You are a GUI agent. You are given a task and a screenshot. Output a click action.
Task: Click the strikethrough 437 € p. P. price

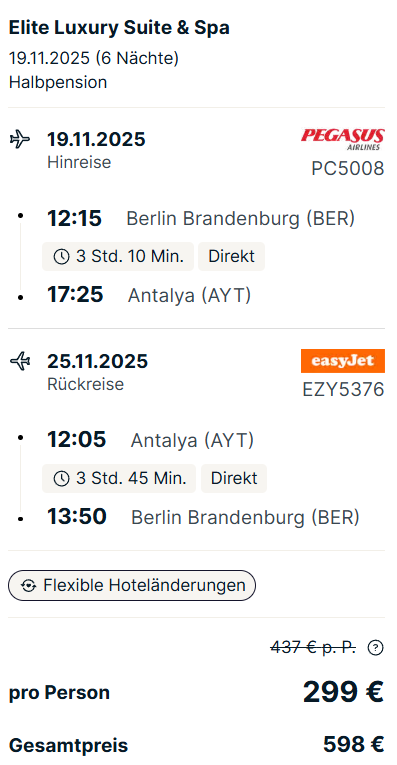313,648
